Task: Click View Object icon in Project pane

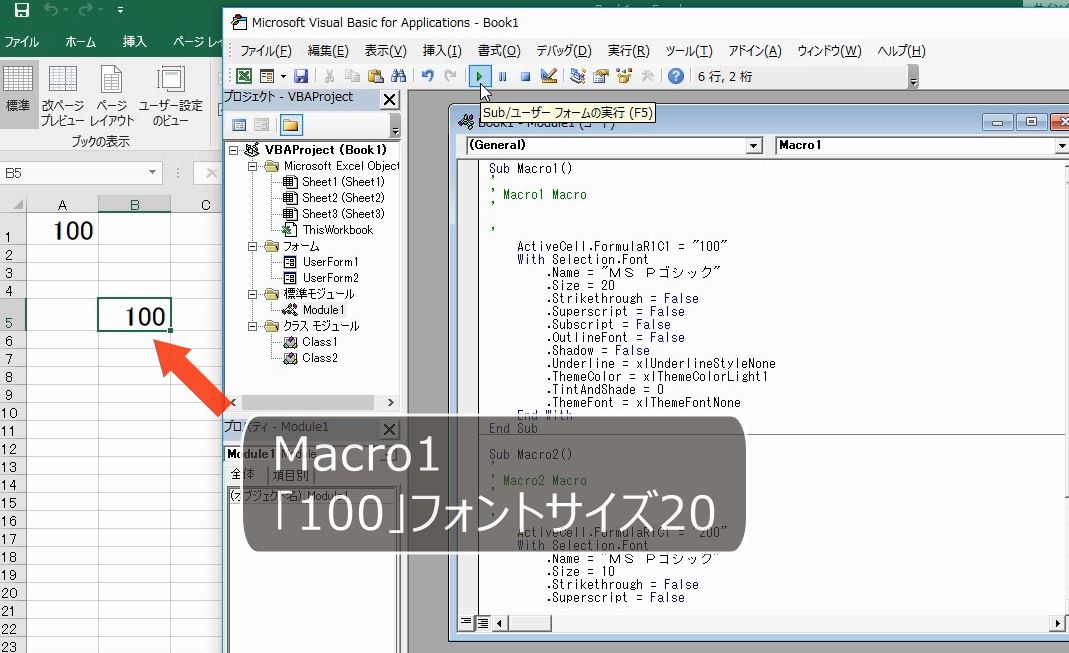Action: click(x=262, y=125)
